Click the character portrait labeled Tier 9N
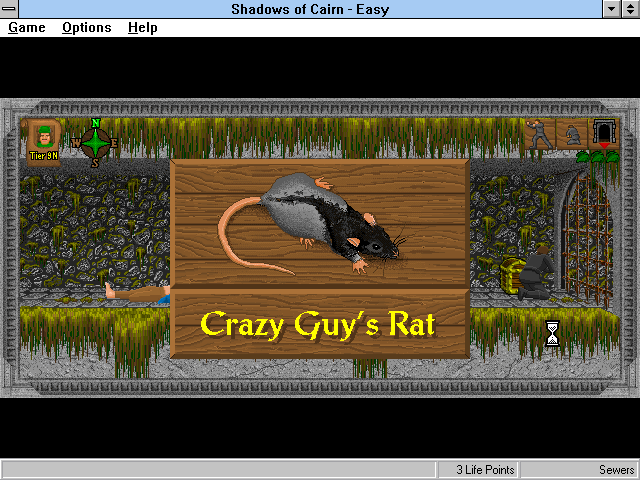The width and height of the screenshot is (640, 480). (x=44, y=142)
